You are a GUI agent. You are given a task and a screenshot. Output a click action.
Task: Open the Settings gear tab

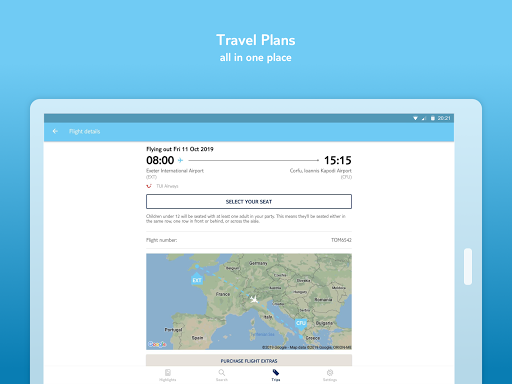coord(330,372)
